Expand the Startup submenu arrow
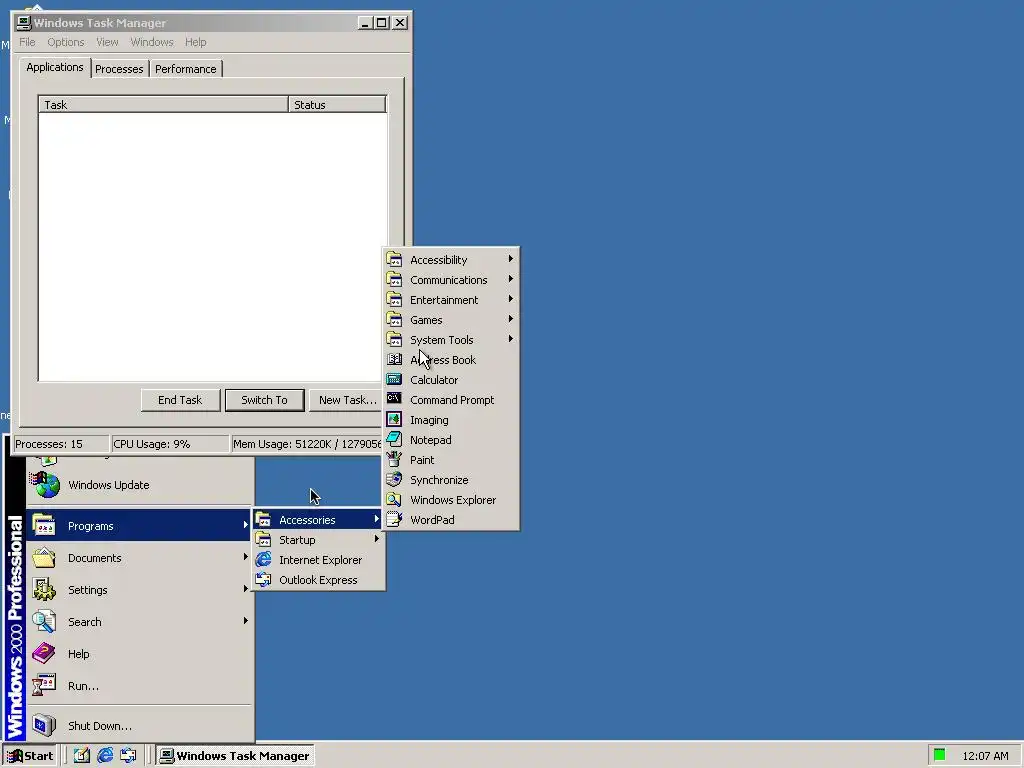The height and width of the screenshot is (768, 1024). coord(377,539)
